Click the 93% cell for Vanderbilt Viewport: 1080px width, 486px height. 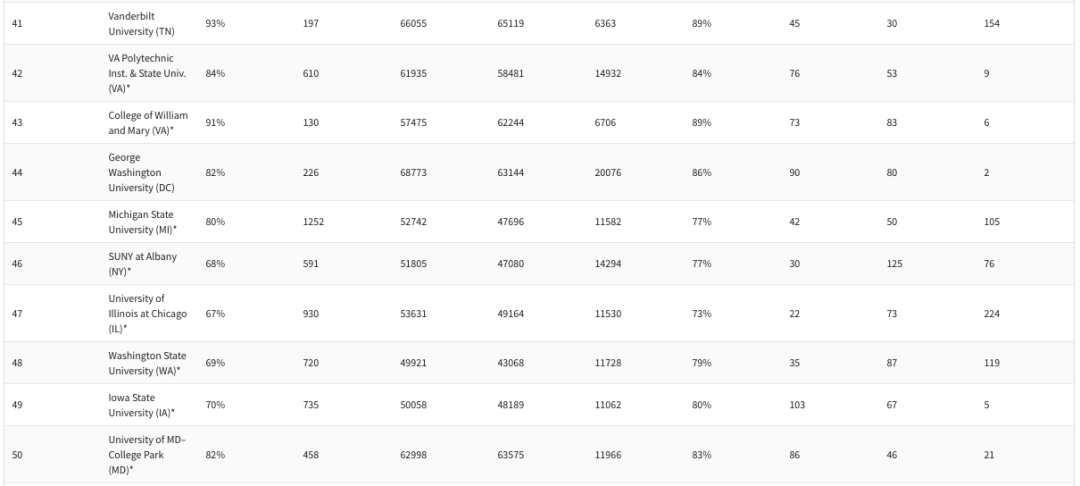(215, 23)
